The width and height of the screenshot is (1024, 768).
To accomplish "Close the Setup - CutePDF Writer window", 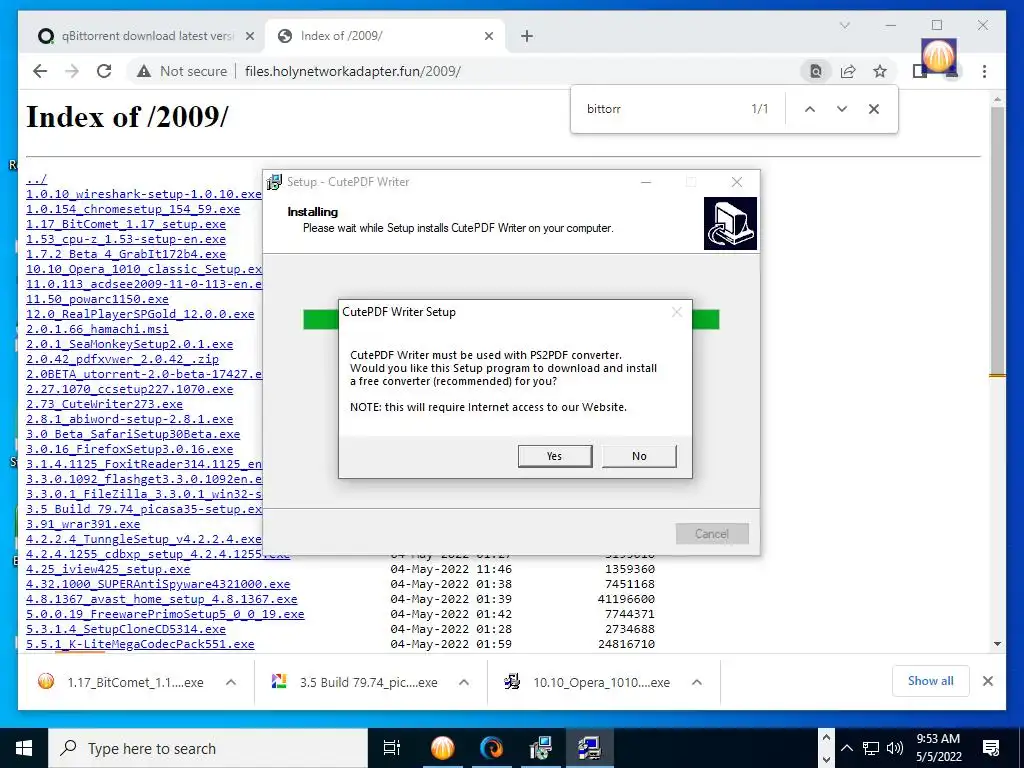I will [737, 182].
